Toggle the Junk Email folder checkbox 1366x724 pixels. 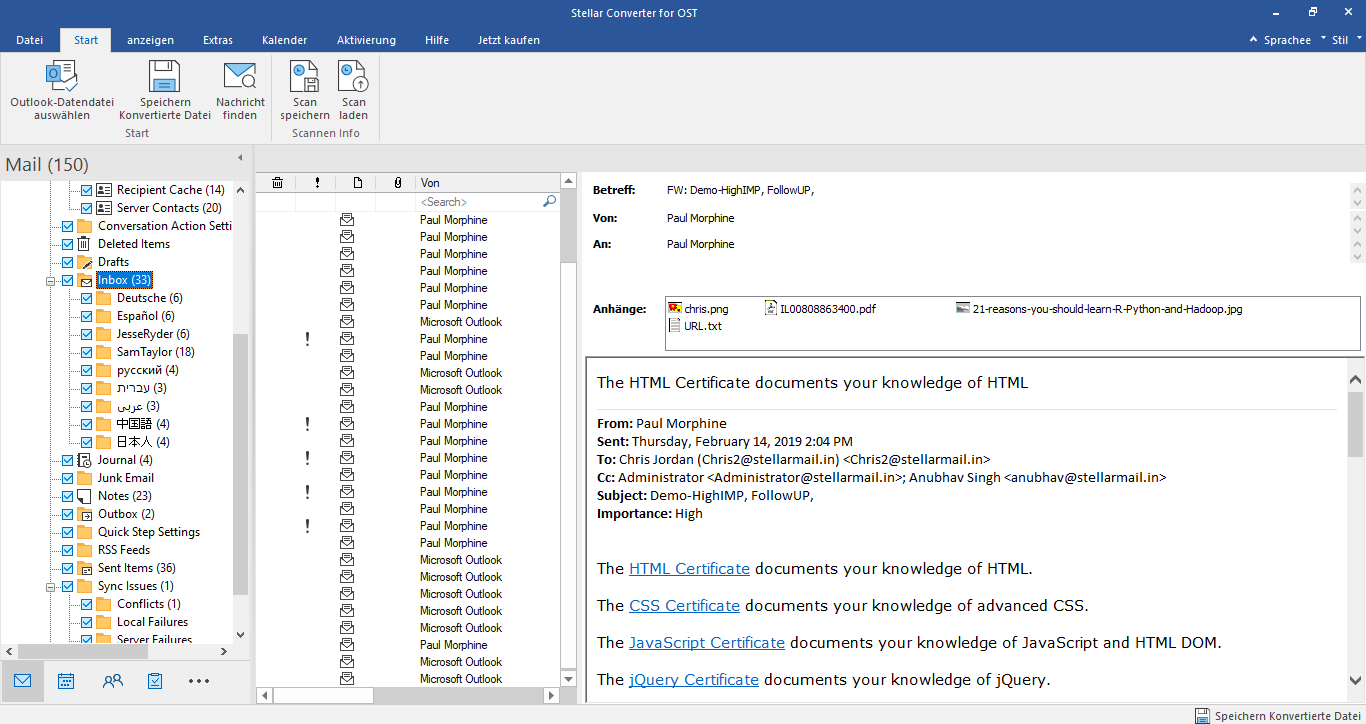67,478
